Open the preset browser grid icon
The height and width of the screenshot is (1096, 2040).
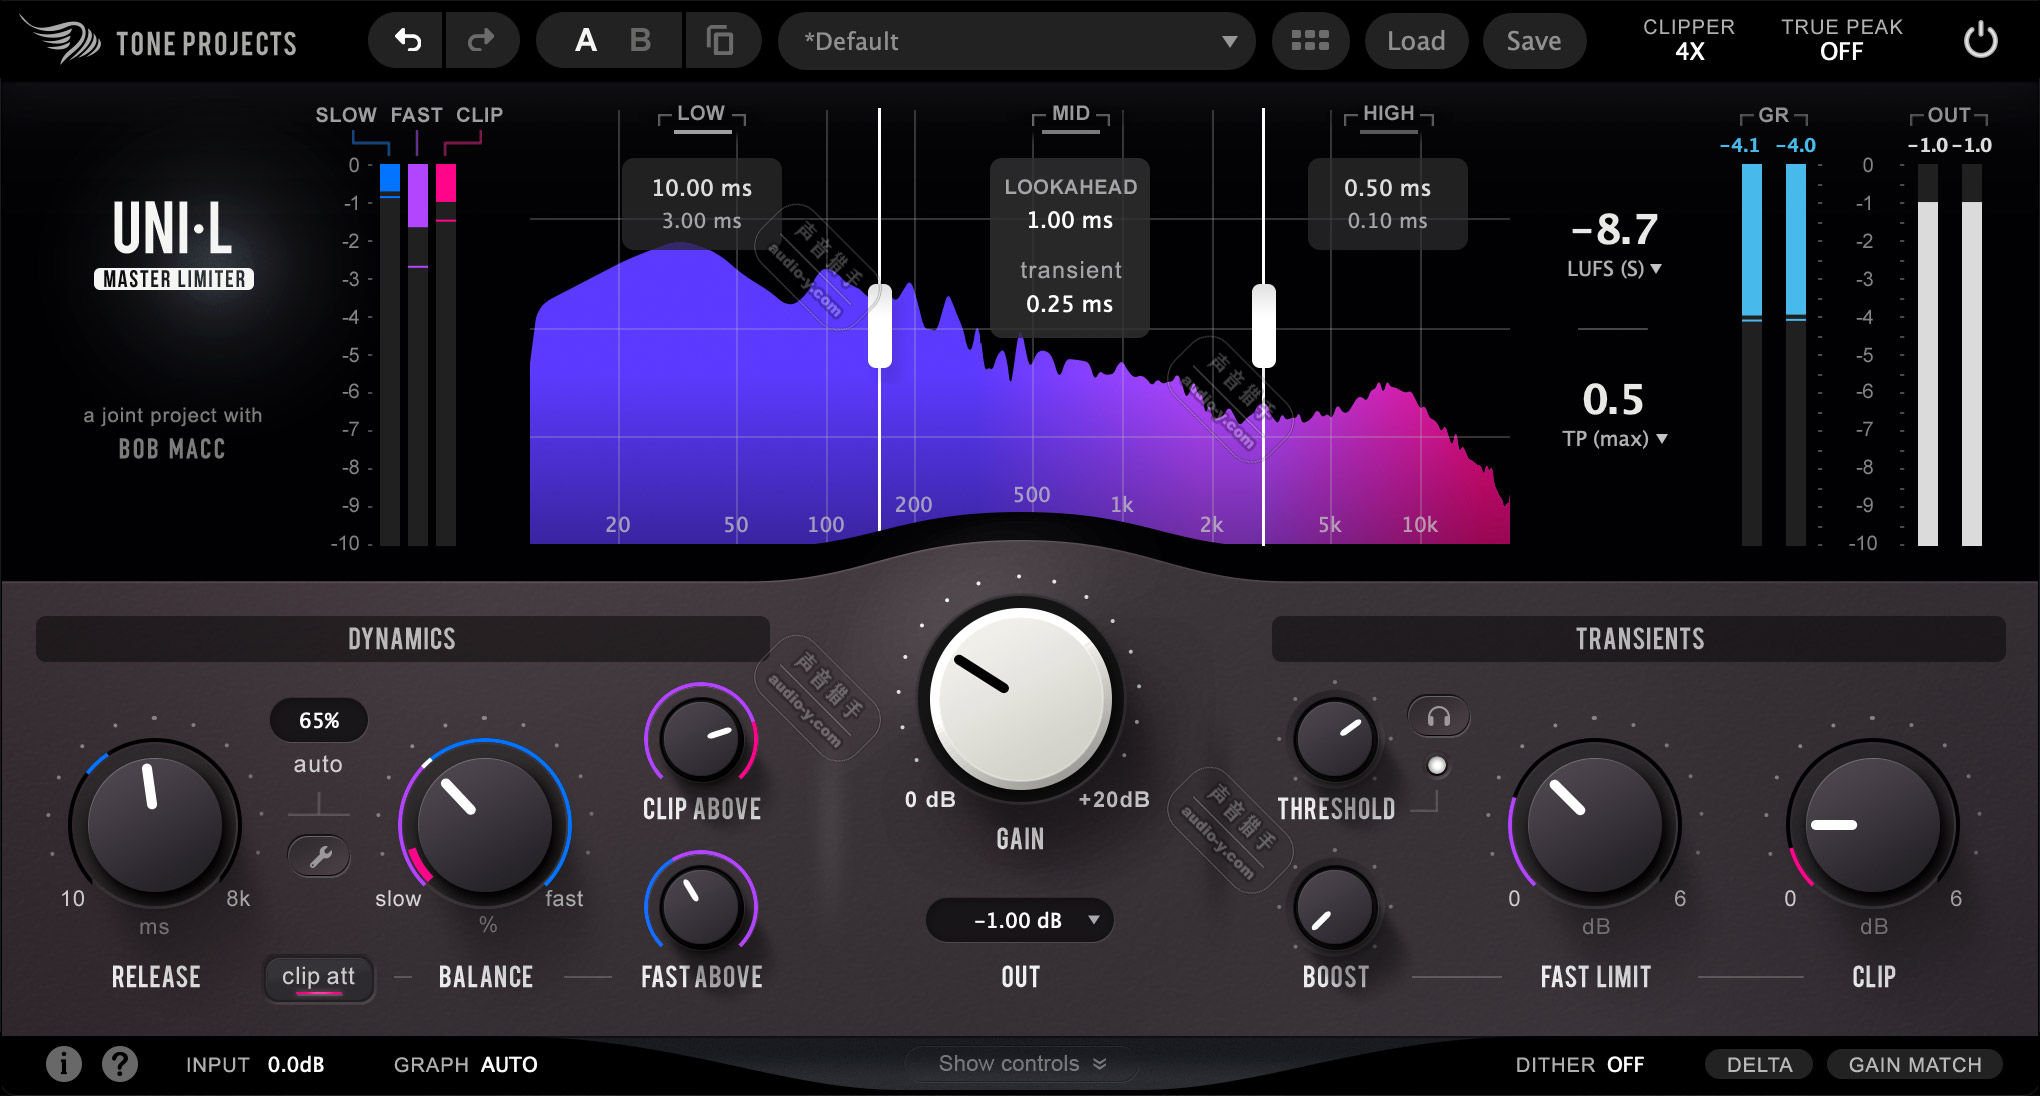click(1310, 41)
